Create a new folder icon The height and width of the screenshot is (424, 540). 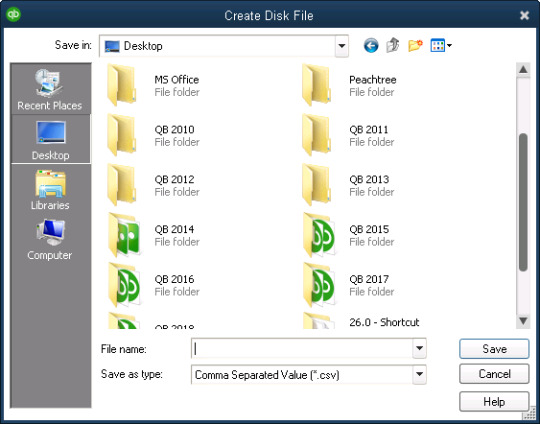coord(415,45)
